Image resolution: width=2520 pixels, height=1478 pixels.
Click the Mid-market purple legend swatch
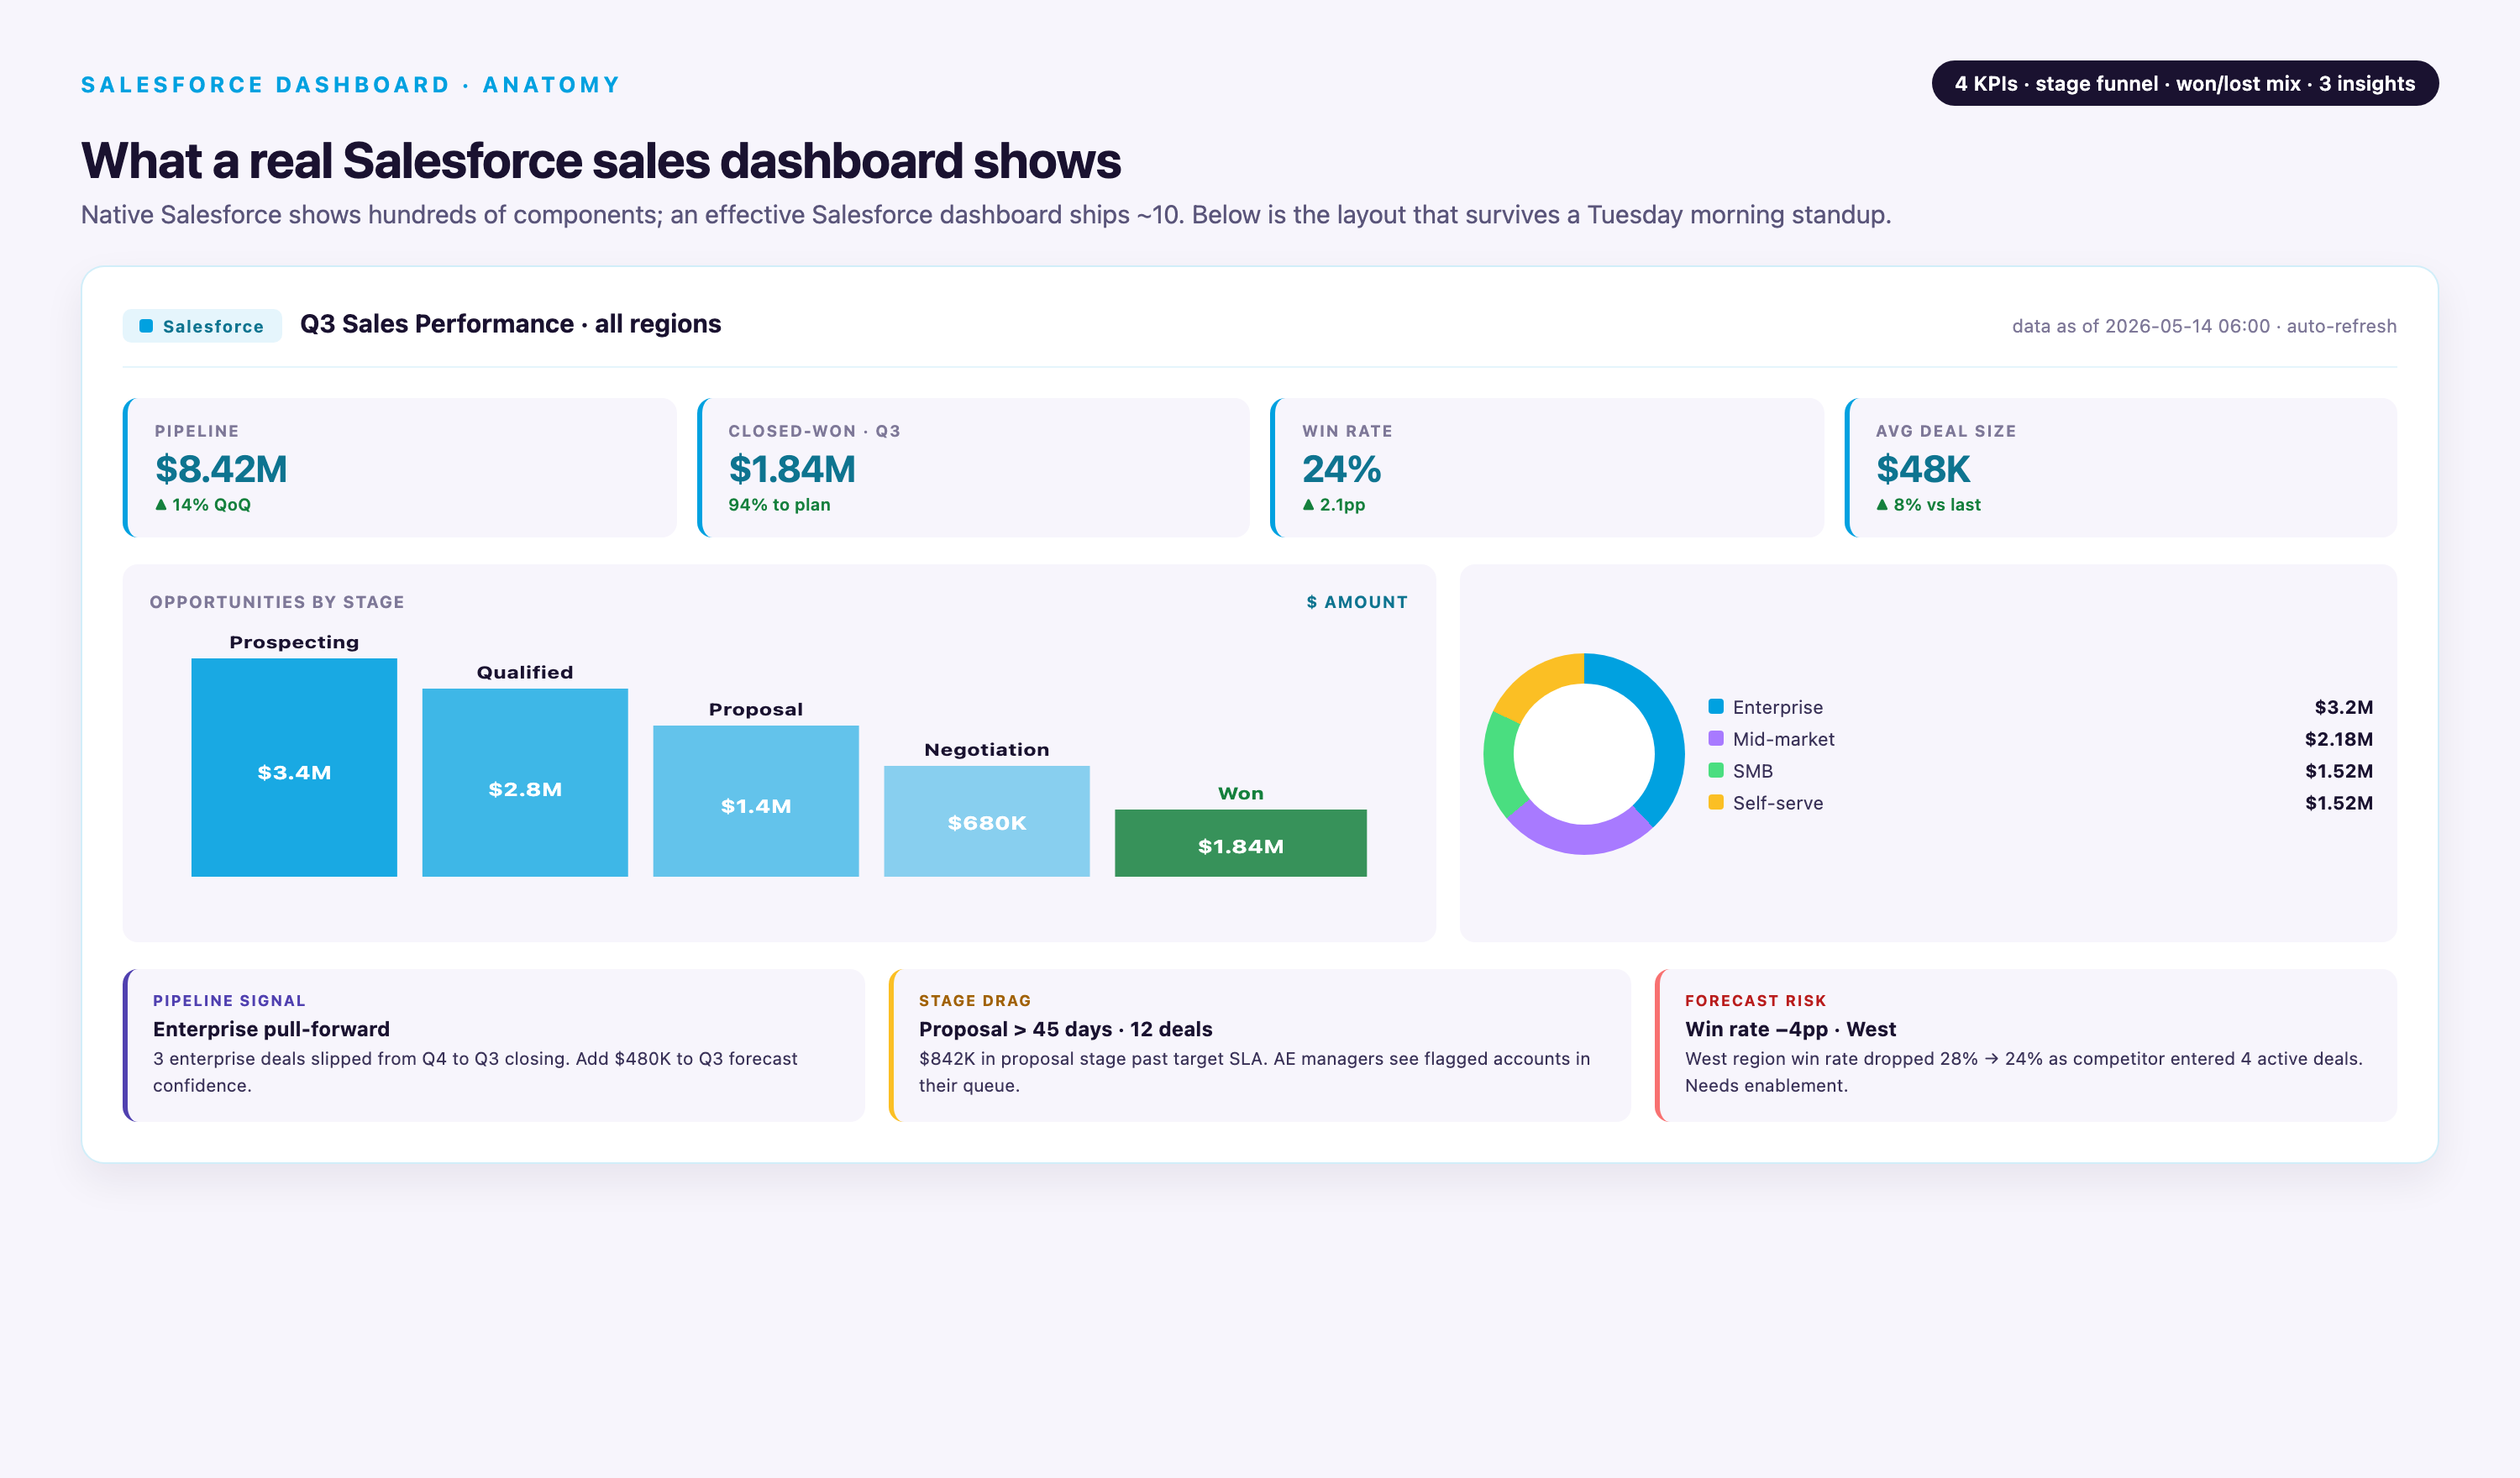pos(1716,739)
